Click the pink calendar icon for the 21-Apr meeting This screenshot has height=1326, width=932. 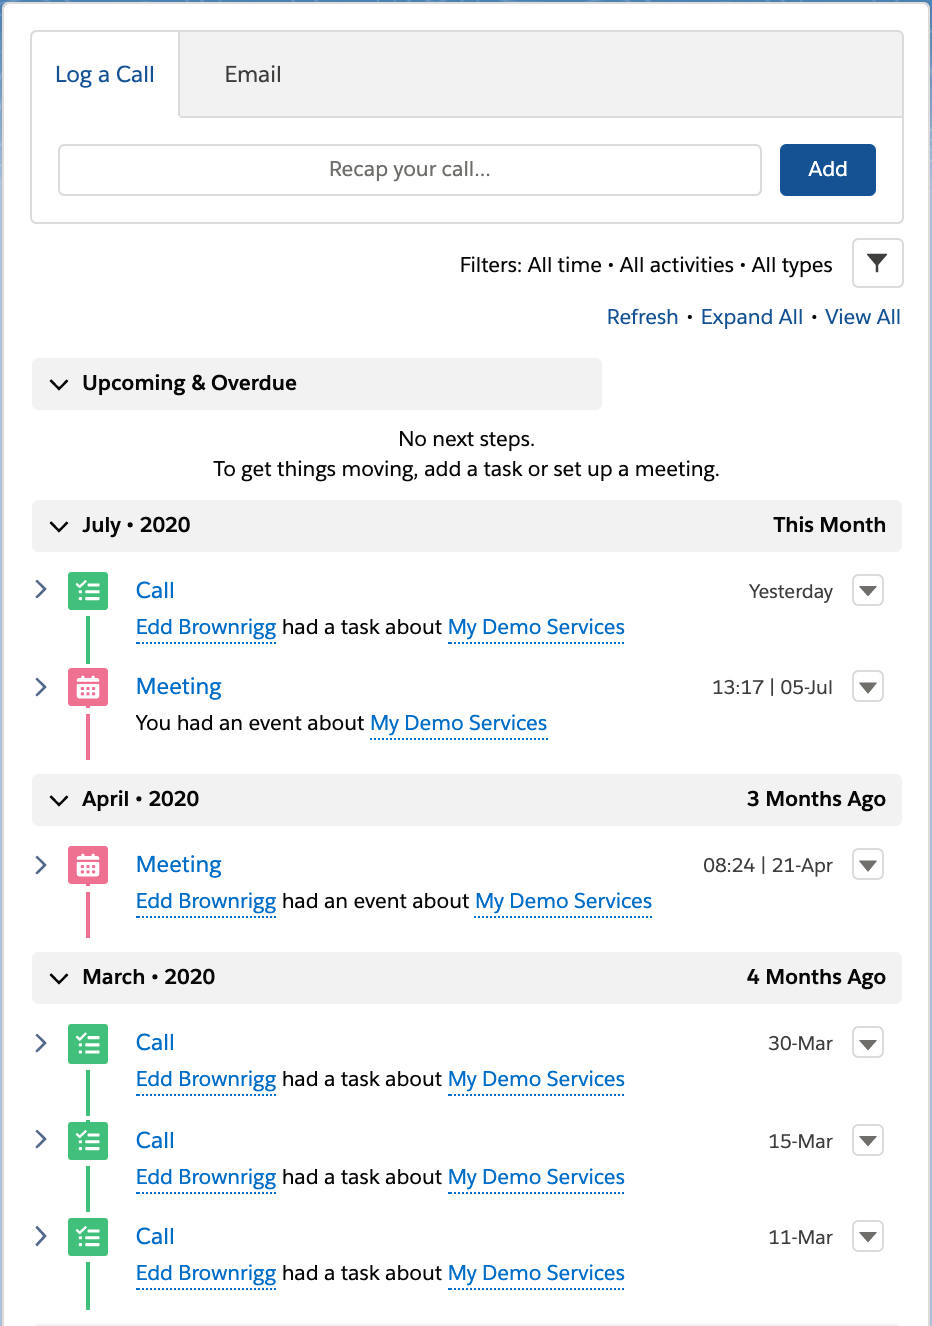[88, 865]
